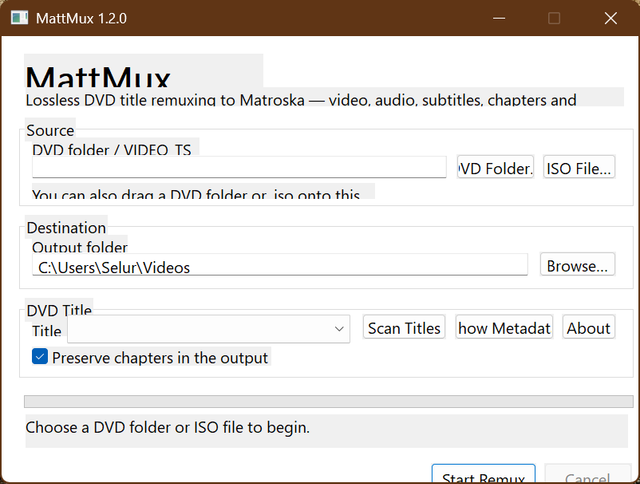The width and height of the screenshot is (640, 484).
Task: Click the MattMux app icon in title bar
Action: [19, 18]
